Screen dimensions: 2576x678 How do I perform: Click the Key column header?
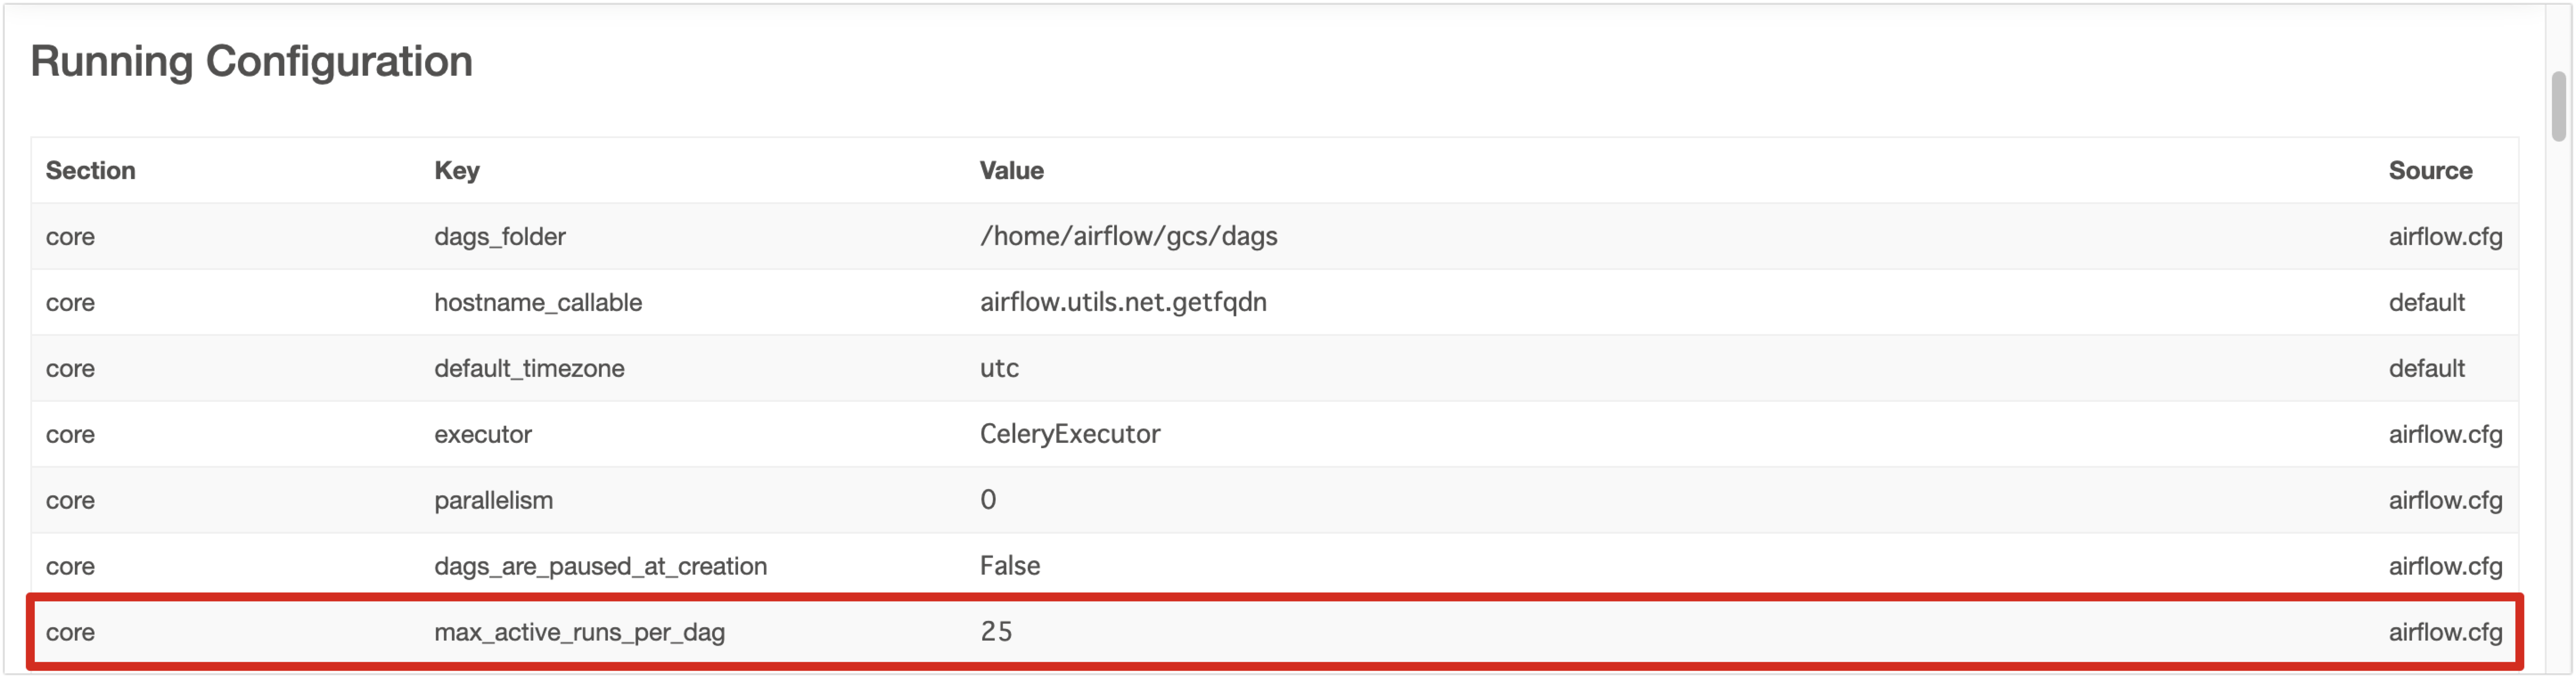[456, 170]
